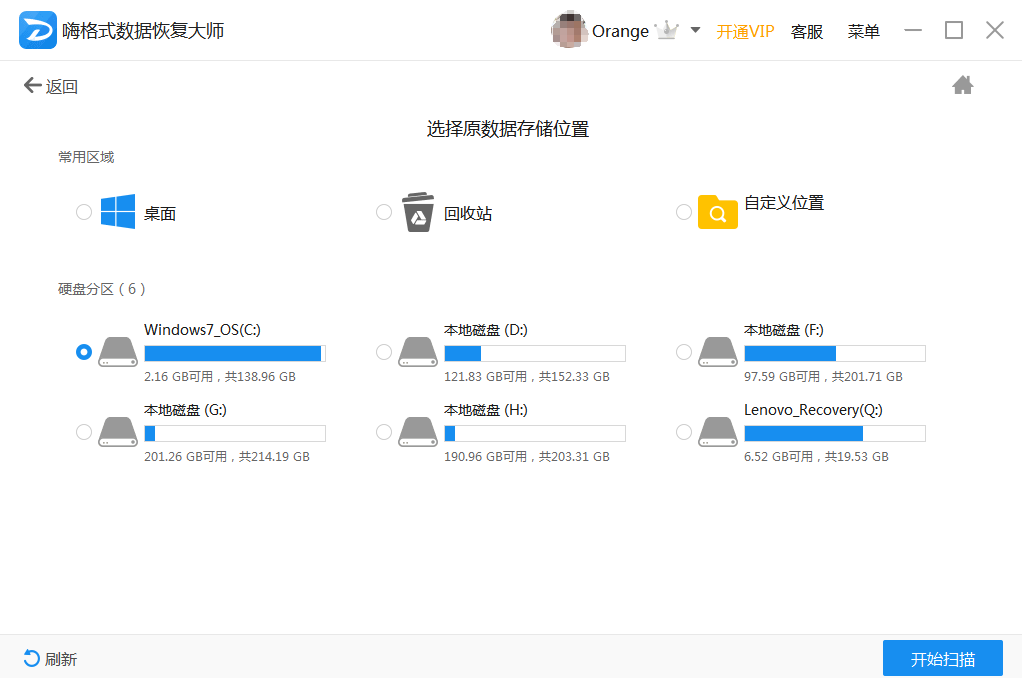Click the recycle bin icon
This screenshot has height=678, width=1022.
(x=418, y=212)
